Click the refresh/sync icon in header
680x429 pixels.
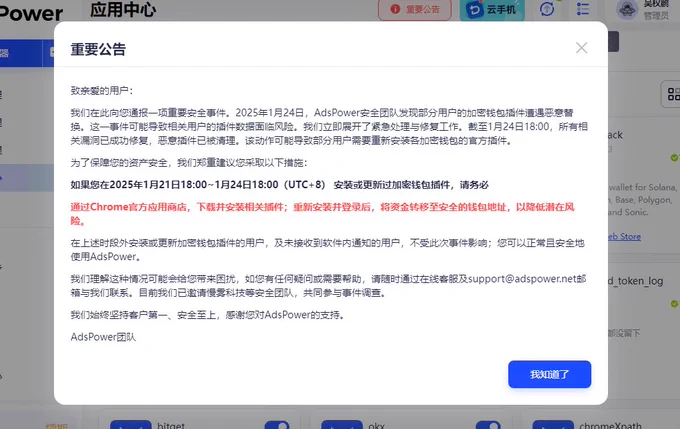[547, 9]
